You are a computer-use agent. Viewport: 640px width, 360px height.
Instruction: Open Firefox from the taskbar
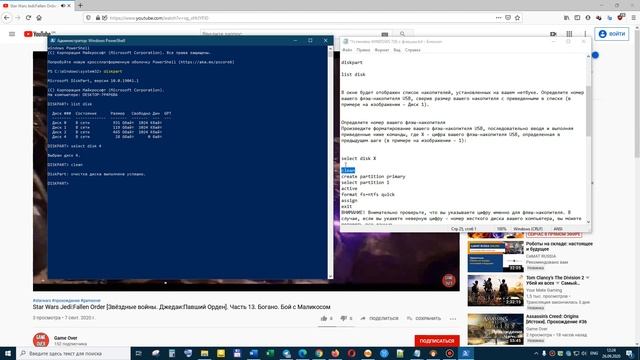pyautogui.click(x=335, y=353)
